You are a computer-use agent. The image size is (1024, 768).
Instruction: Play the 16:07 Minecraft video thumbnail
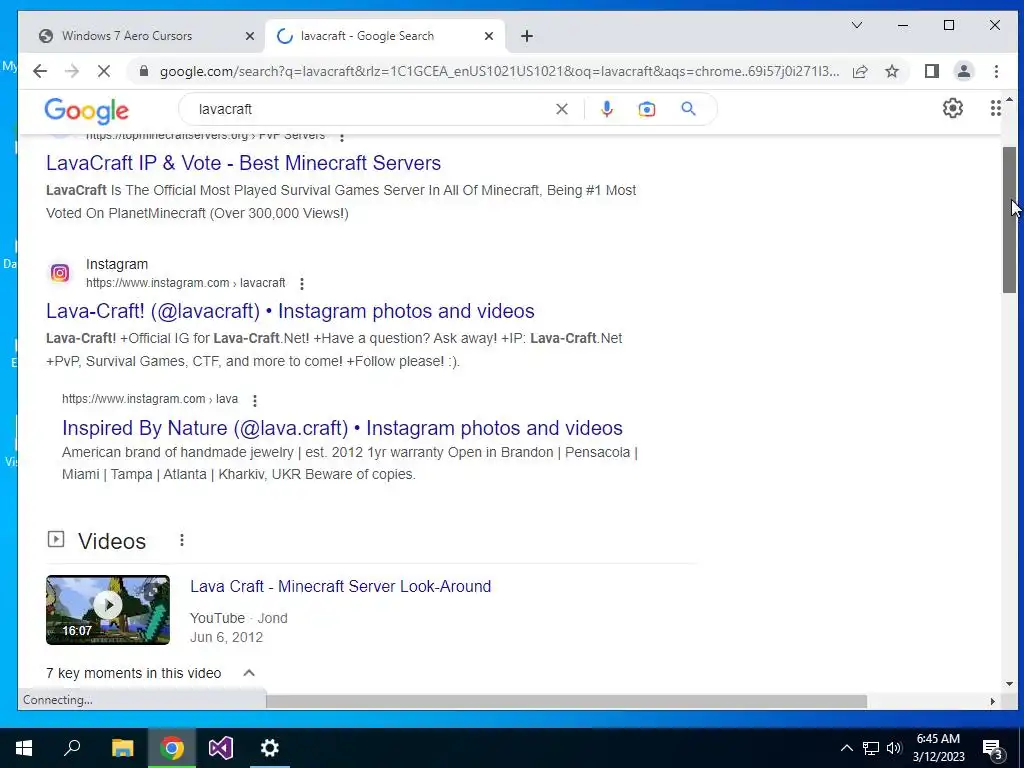(x=108, y=609)
